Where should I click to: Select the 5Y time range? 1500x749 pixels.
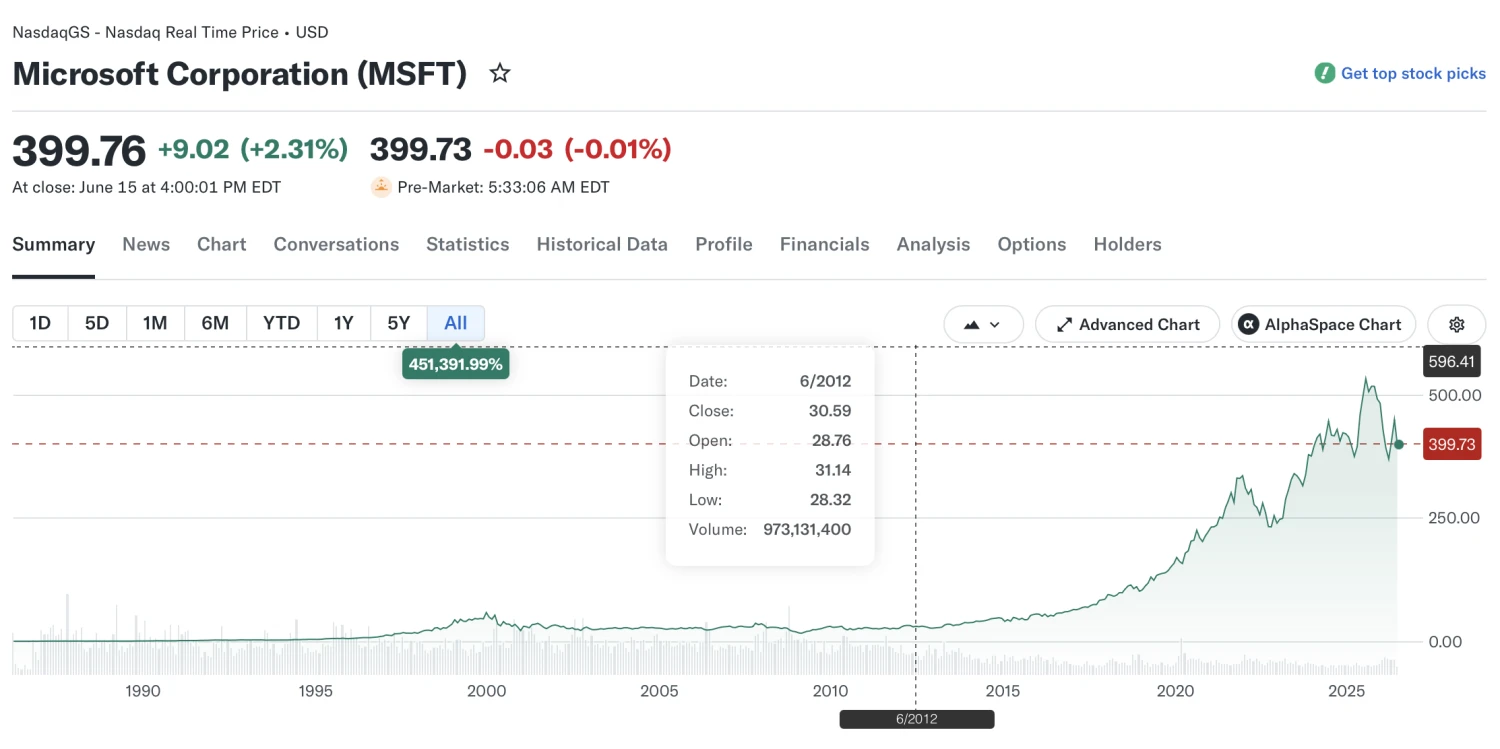pos(399,323)
